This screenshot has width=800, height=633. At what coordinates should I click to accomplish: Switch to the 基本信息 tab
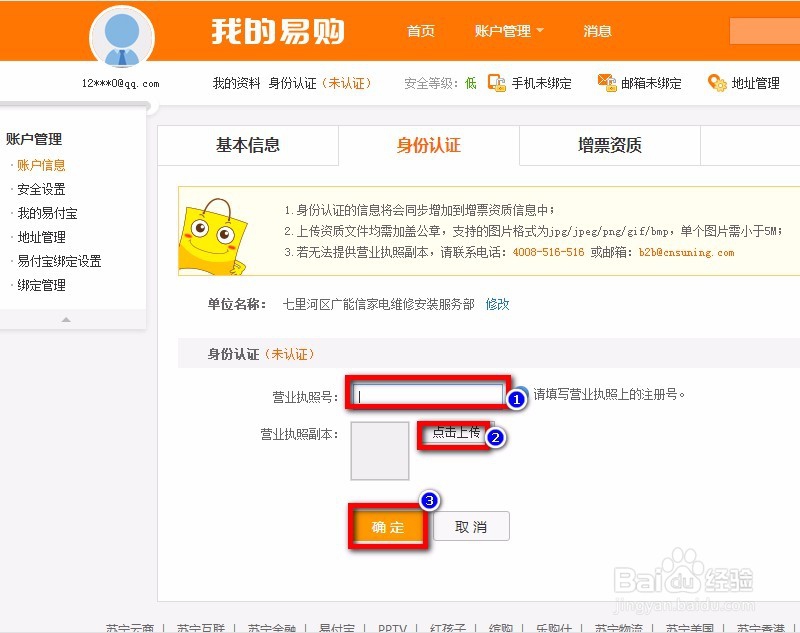click(247, 145)
